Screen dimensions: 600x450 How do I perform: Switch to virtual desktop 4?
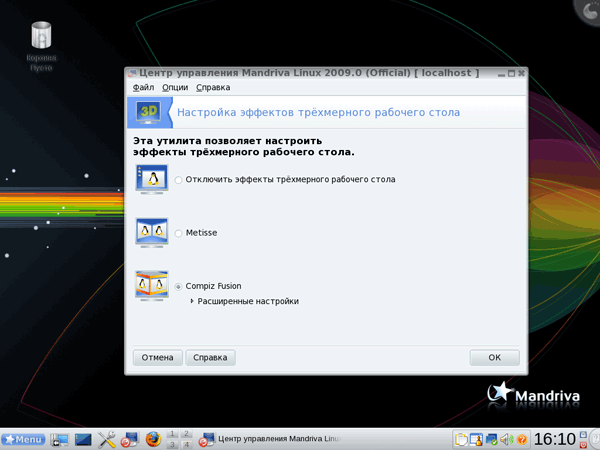click(186, 444)
